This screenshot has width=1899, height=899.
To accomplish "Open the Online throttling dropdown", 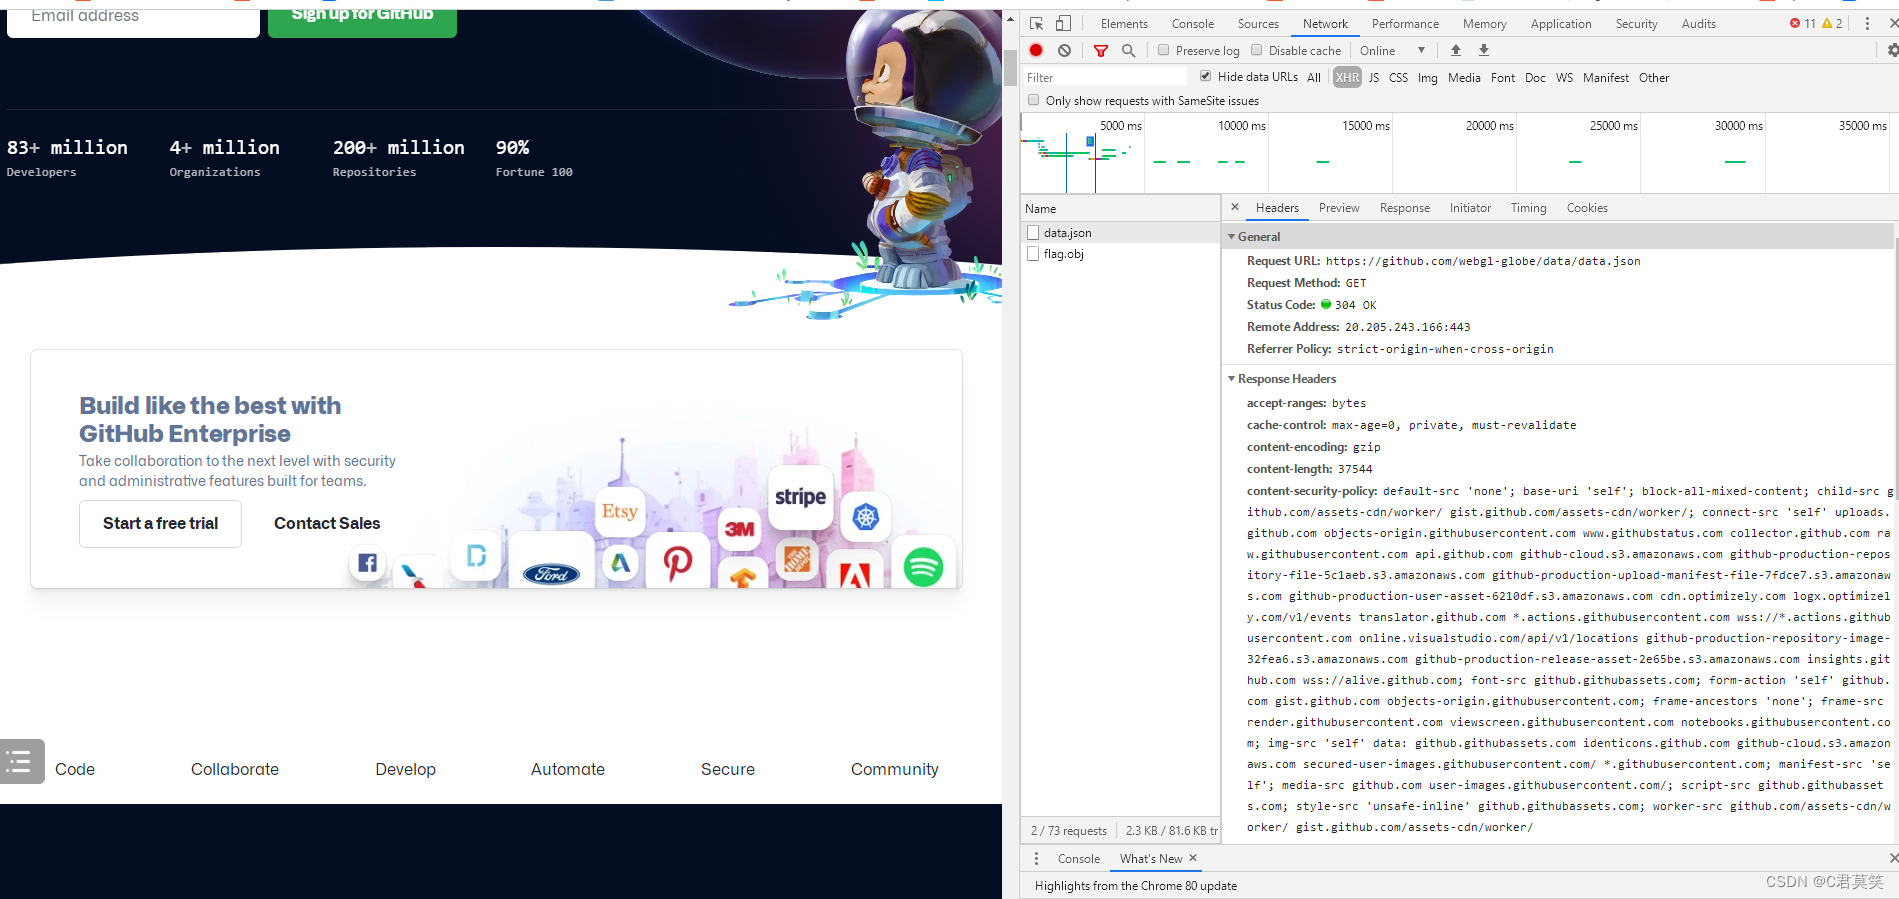I will click(x=1392, y=50).
